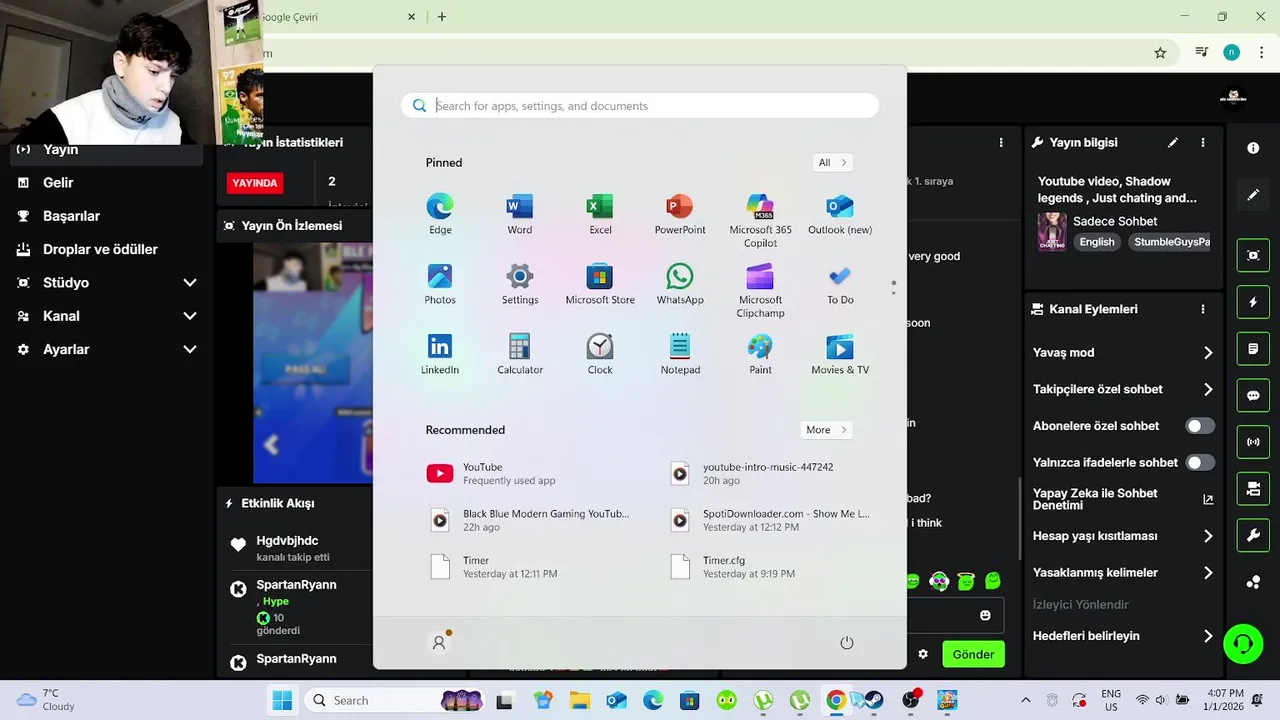The width and height of the screenshot is (1280, 720).
Task: Open the green headset support button
Action: 1243,643
